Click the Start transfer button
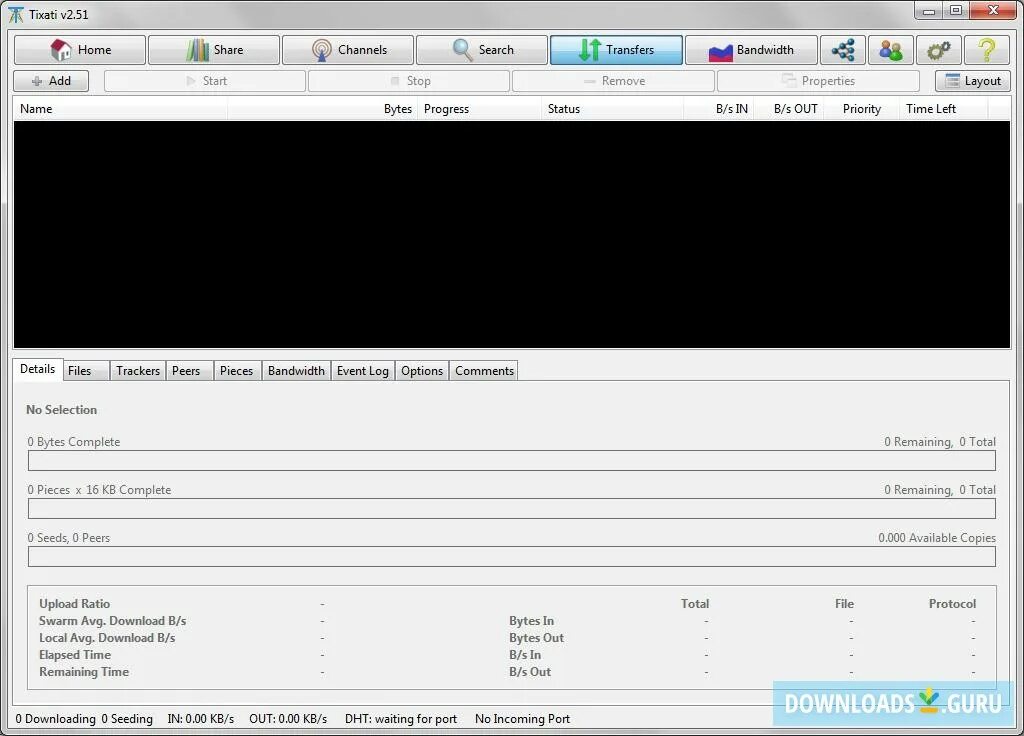Image resolution: width=1024 pixels, height=736 pixels. tap(205, 81)
